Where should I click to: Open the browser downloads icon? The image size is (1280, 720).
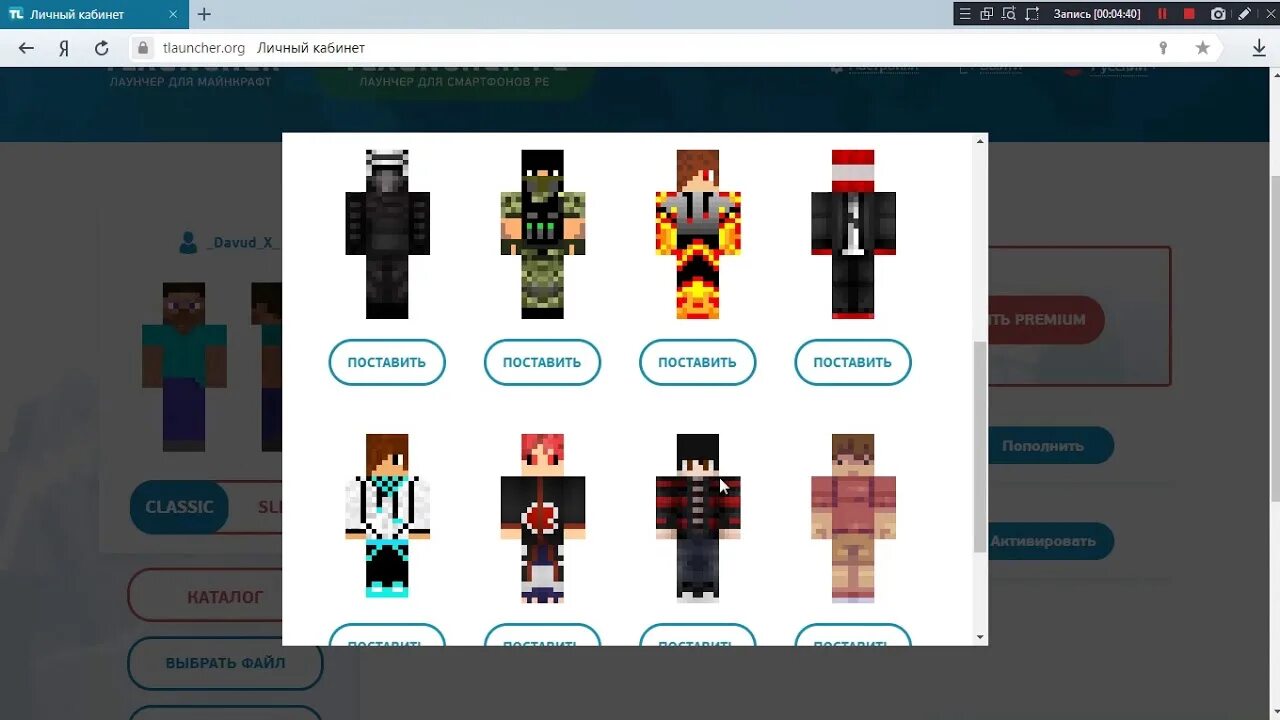click(1259, 48)
